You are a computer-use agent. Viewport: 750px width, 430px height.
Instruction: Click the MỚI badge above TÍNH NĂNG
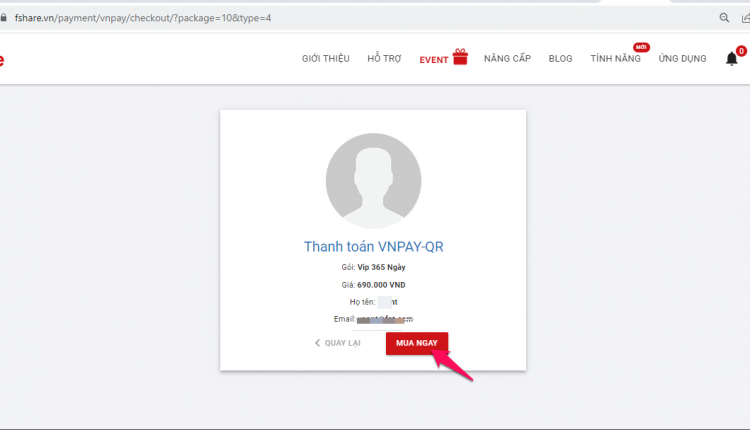pos(641,47)
